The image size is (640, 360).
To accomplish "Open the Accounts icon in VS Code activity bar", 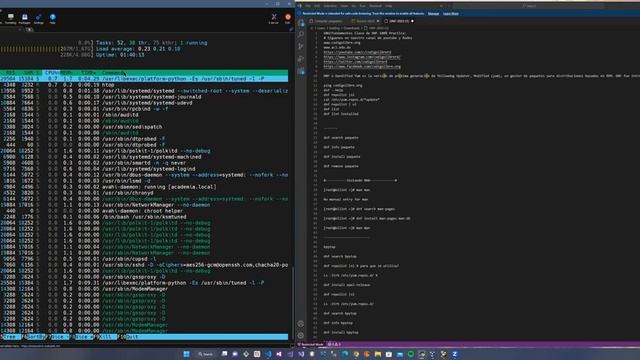I will (301, 324).
